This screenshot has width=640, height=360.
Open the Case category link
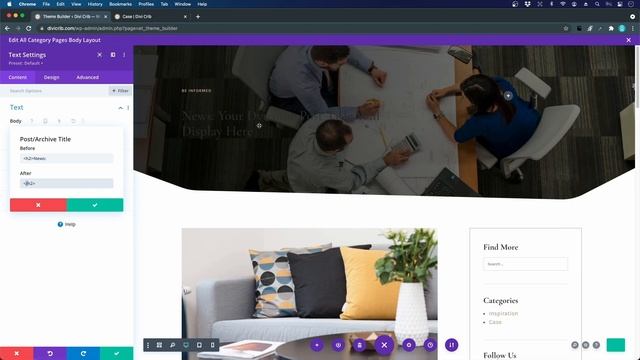(x=495, y=322)
